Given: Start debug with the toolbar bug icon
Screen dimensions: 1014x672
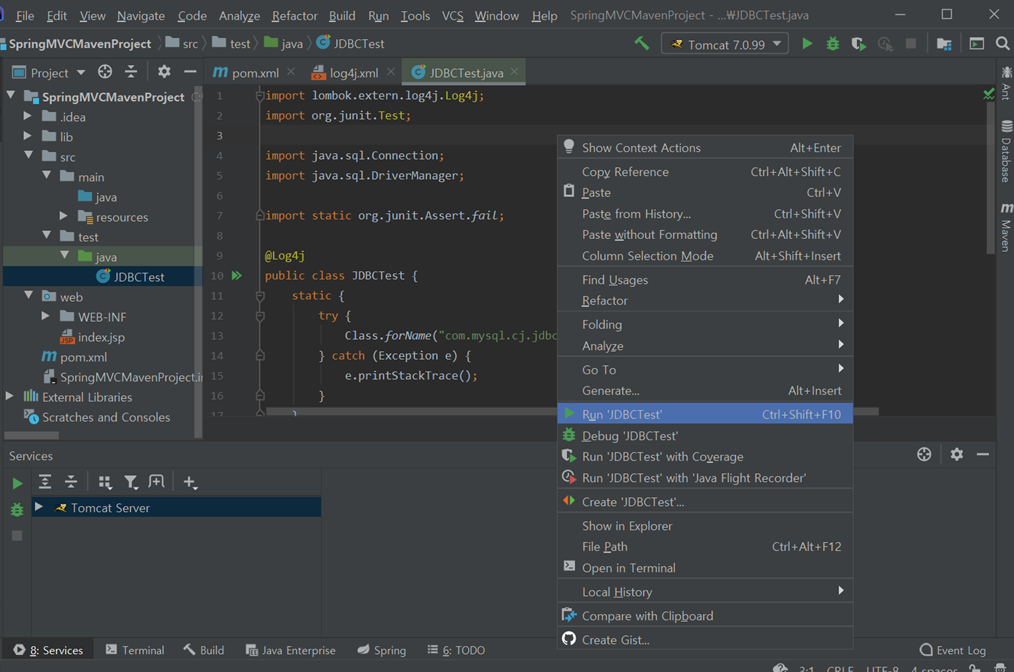Looking at the screenshot, I should pos(833,44).
